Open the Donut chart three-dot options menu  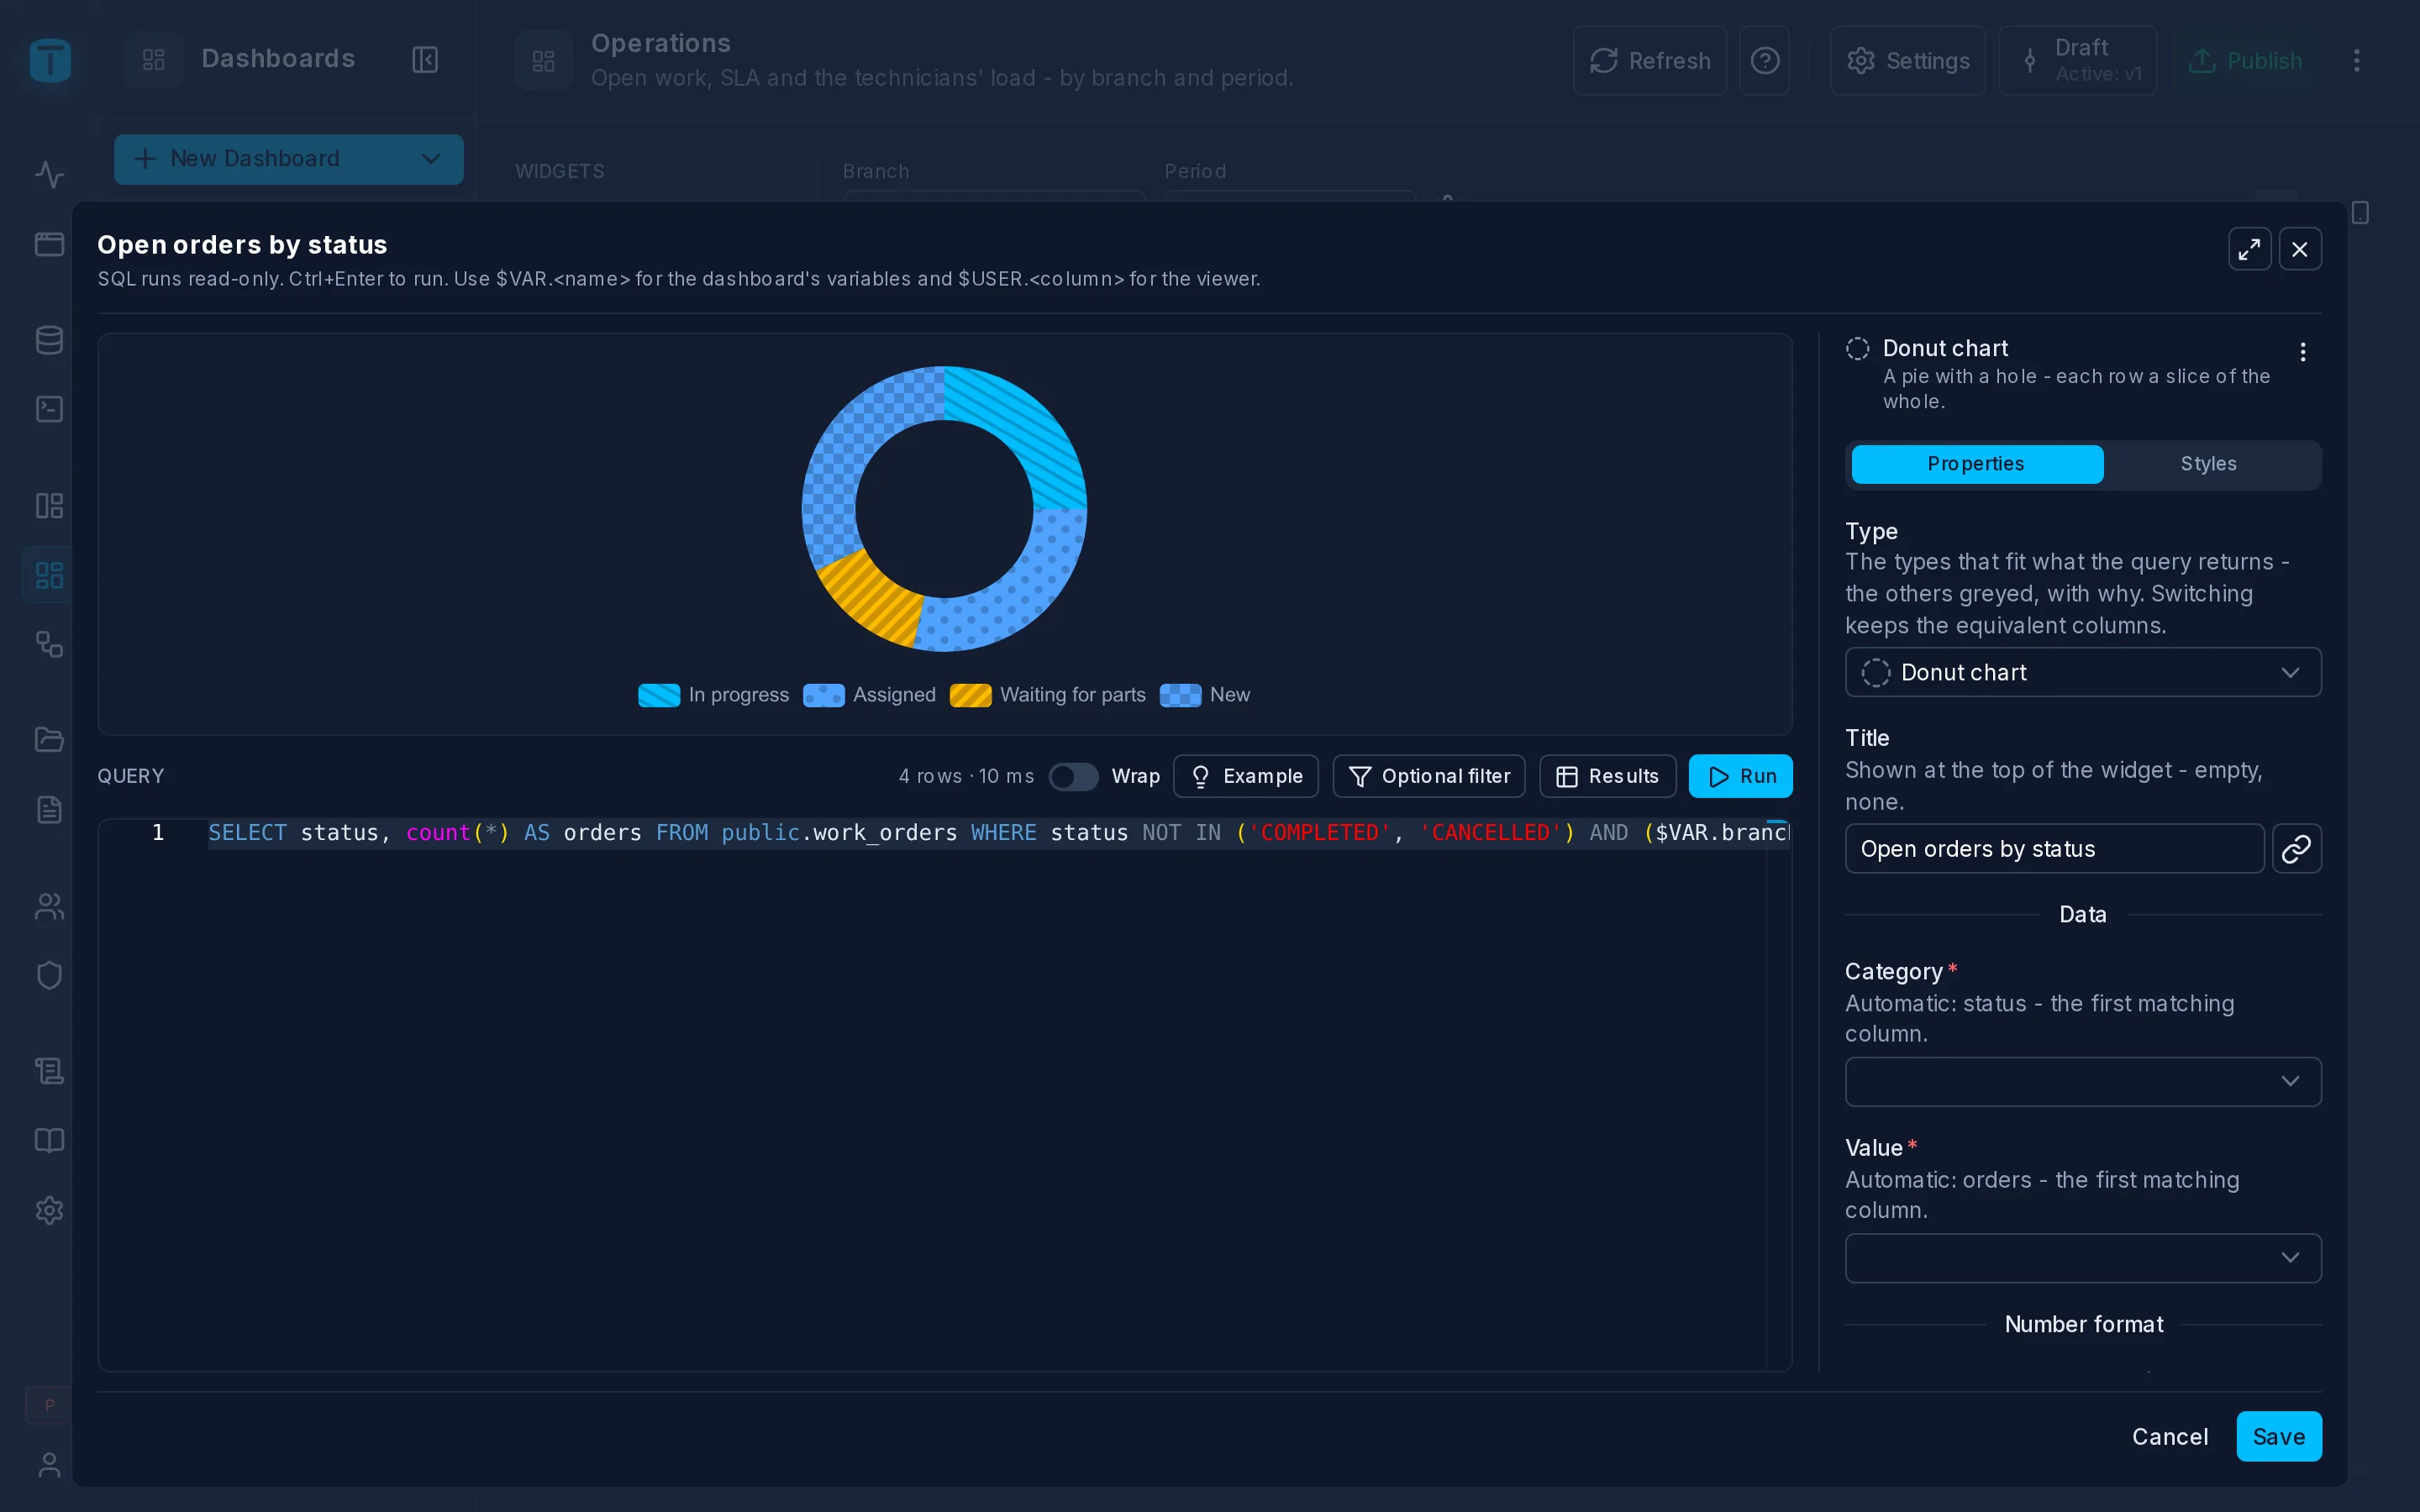pos(2303,352)
